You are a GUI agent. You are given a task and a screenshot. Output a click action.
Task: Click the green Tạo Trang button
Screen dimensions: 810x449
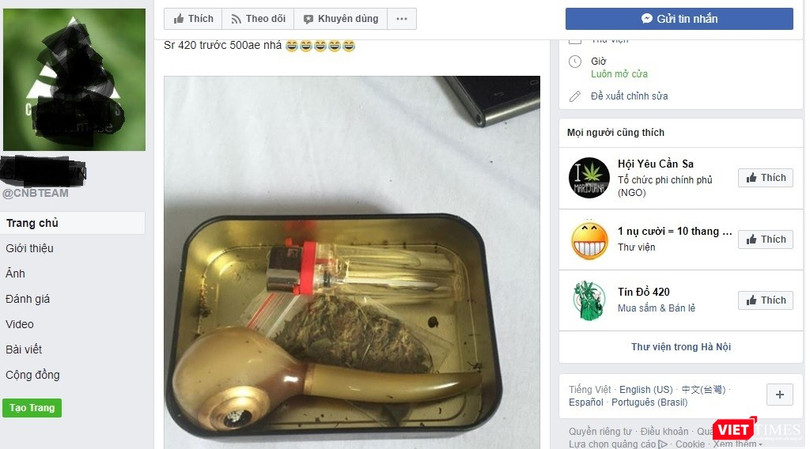[x=32, y=408]
